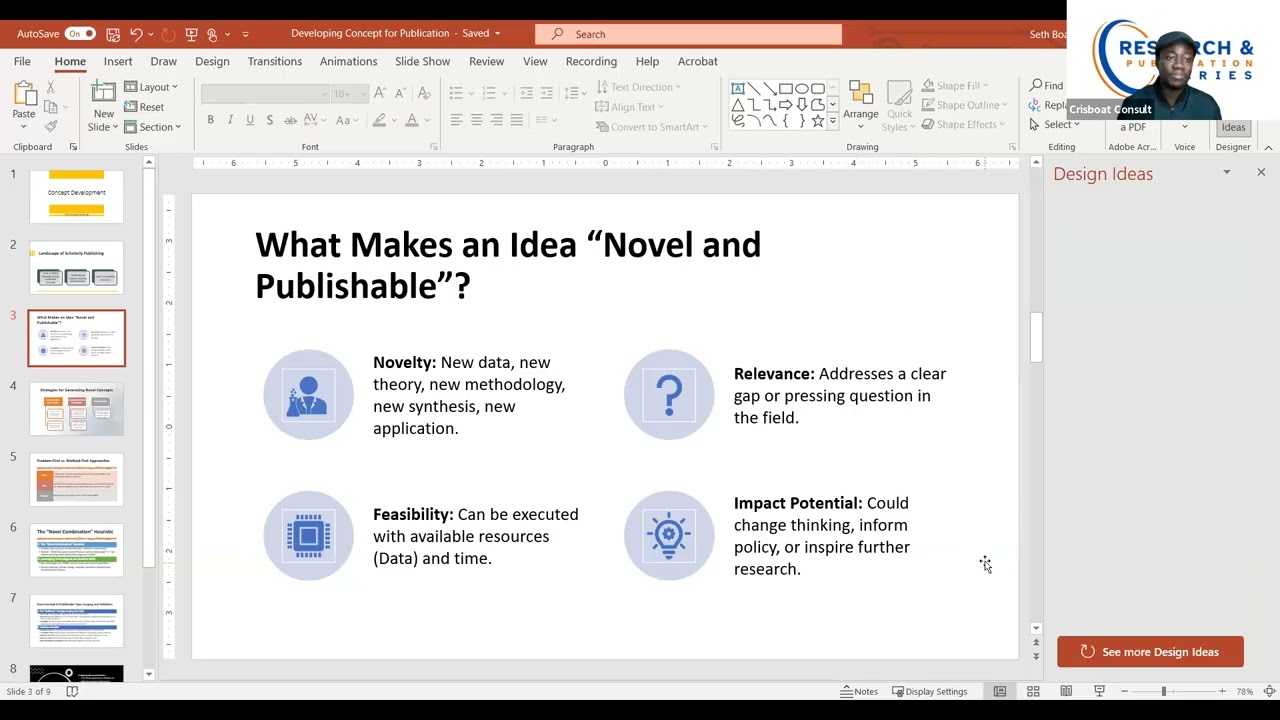Click the Cut scissors icon
Image resolution: width=1280 pixels, height=720 pixels.
50,88
